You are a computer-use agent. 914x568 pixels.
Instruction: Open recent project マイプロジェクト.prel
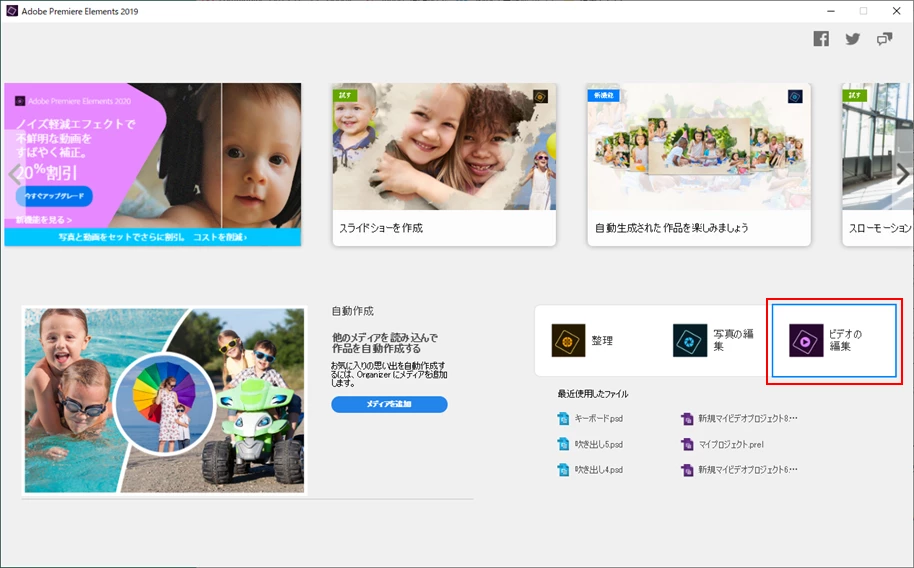point(731,444)
